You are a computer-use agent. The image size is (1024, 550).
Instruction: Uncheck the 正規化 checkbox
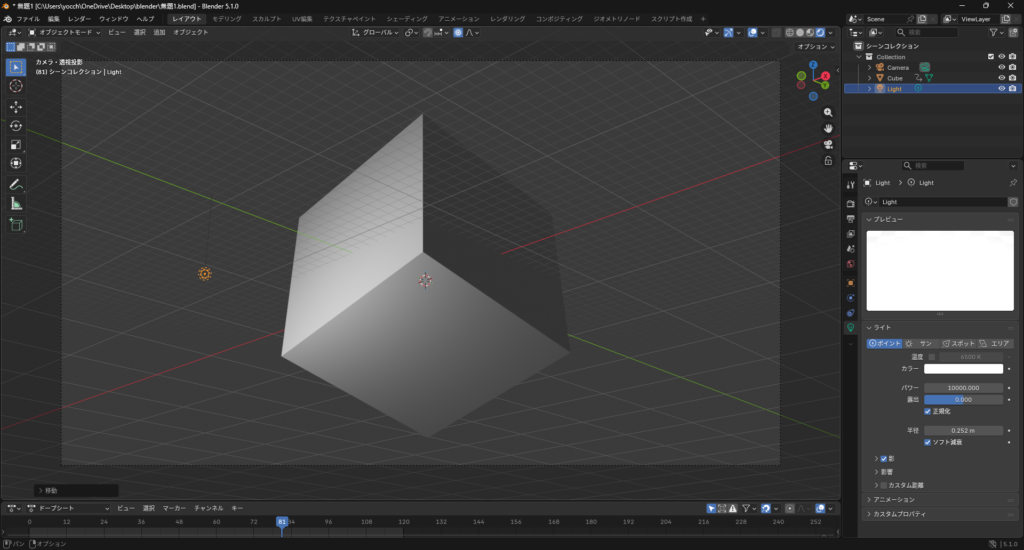click(928, 411)
